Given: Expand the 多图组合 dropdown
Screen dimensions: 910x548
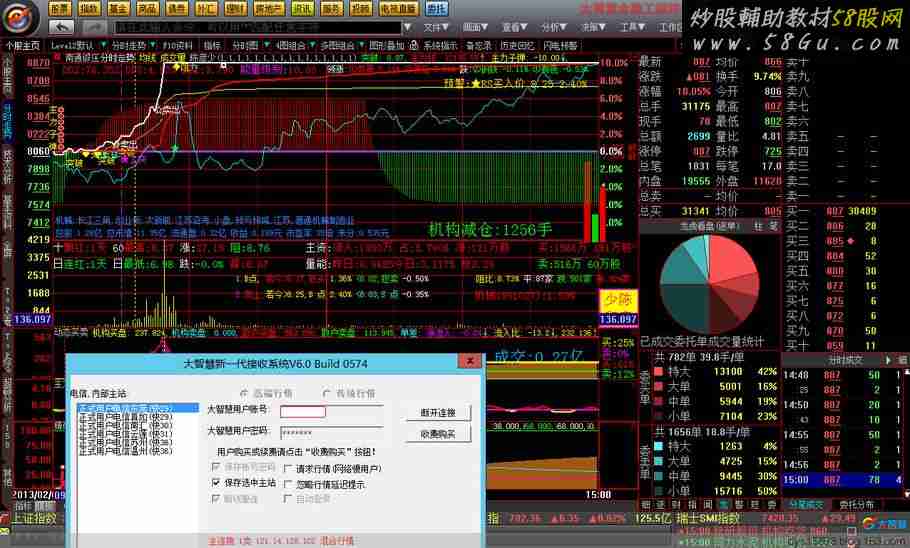Looking at the screenshot, I should (x=362, y=45).
